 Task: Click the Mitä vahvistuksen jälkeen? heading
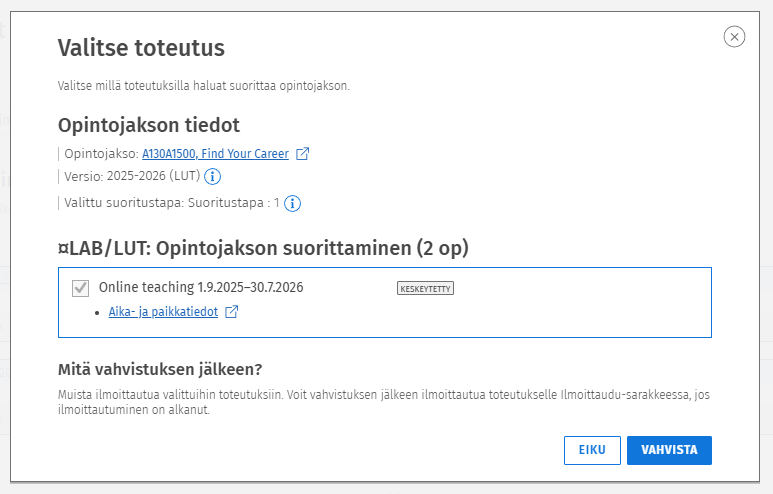[160, 369]
